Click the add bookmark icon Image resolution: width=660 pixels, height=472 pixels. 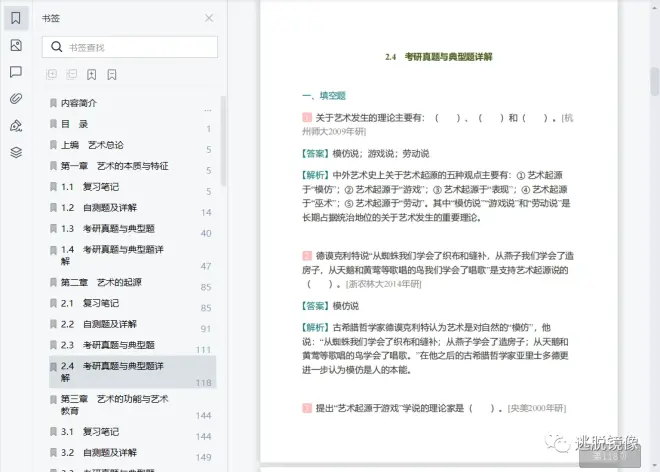coord(92,74)
